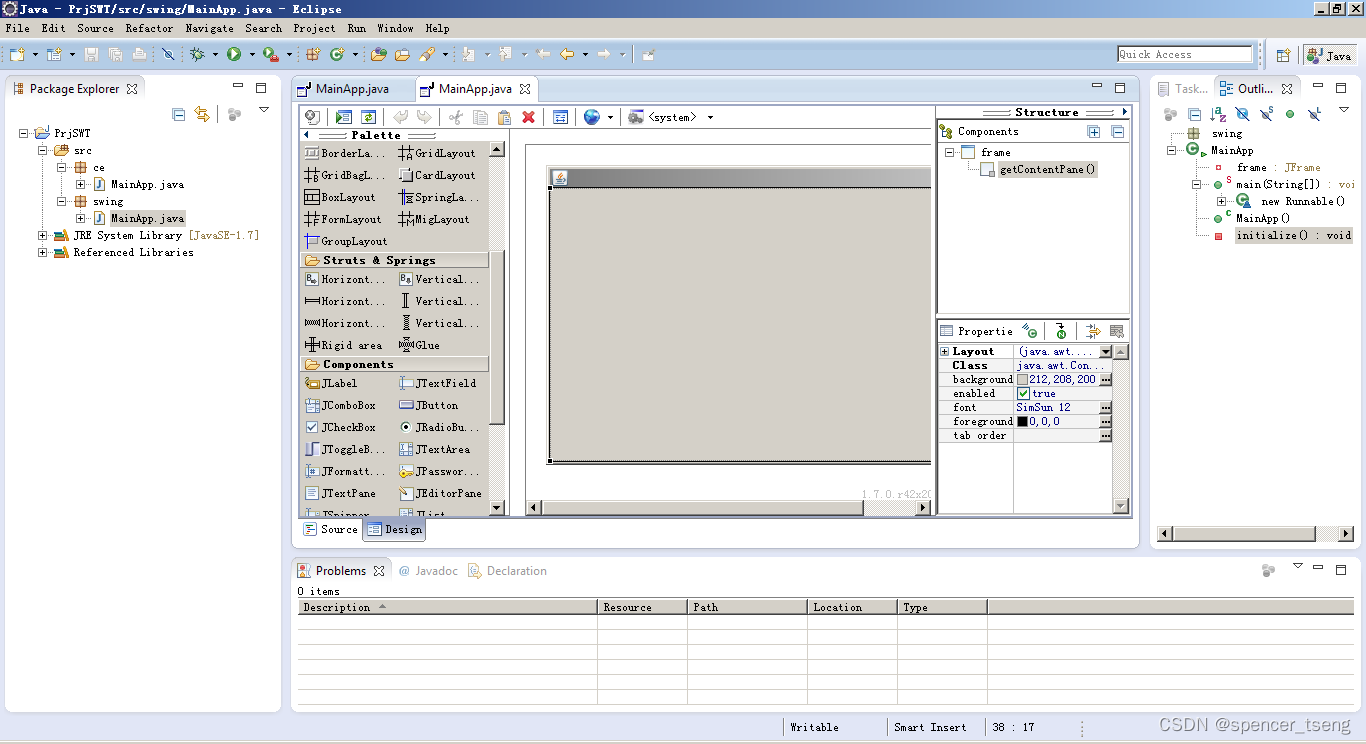The width and height of the screenshot is (1366, 744).
Task: Edit tab order via its ellipsis button
Action: coord(1104,435)
